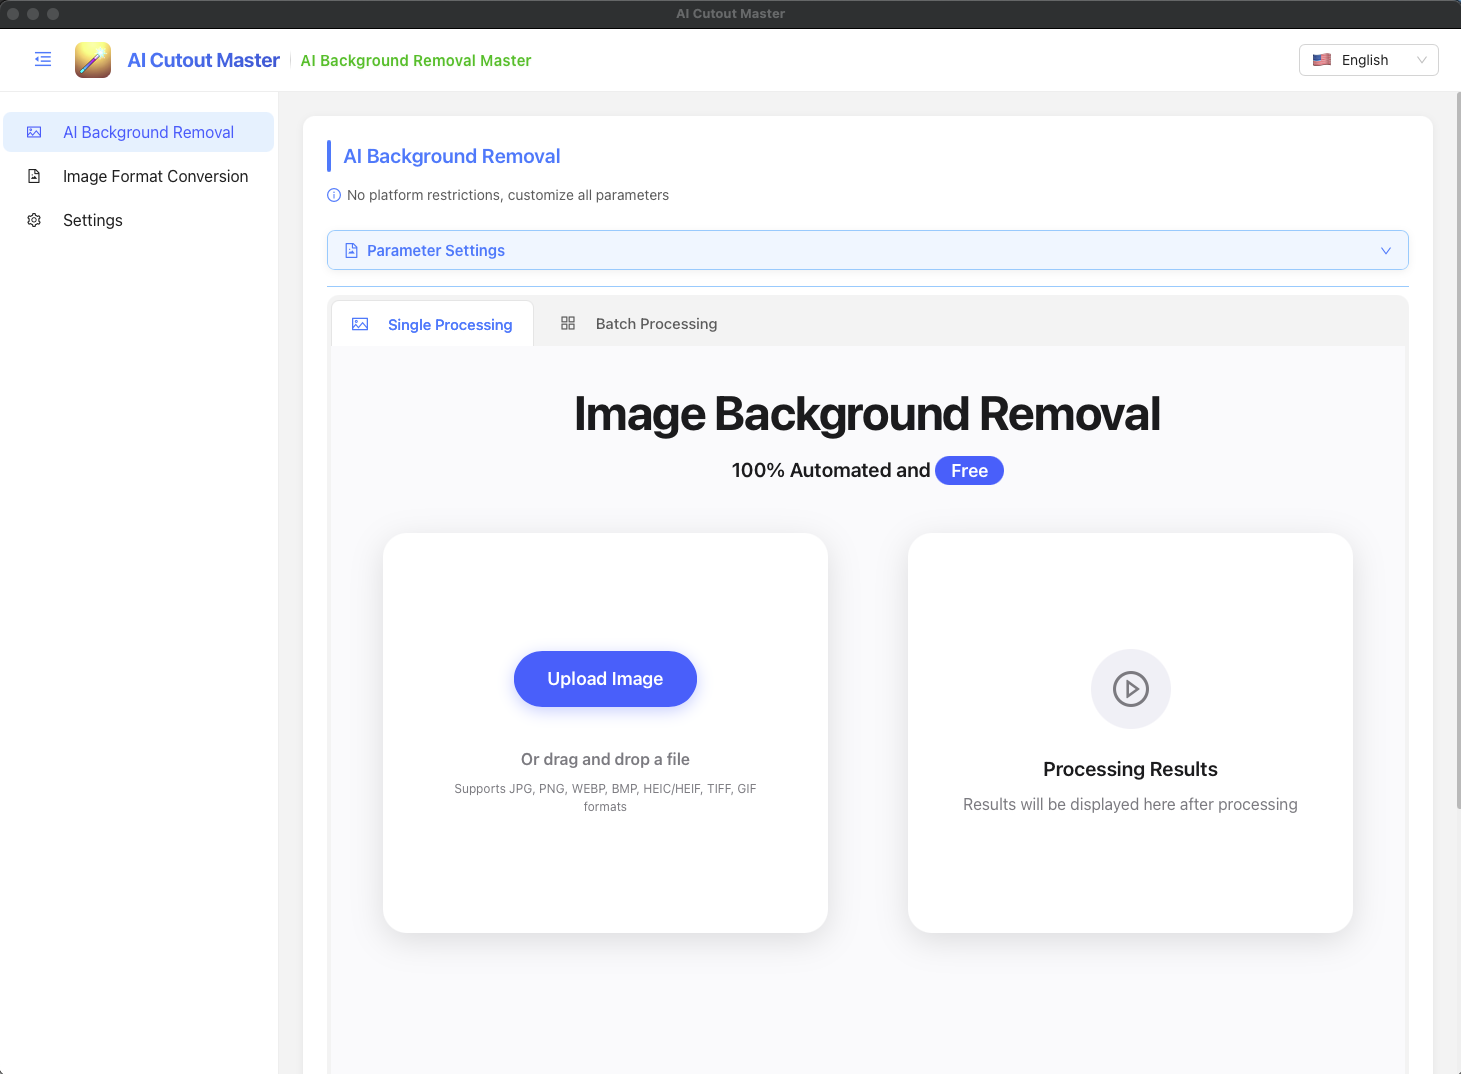1461x1074 pixels.
Task: Click the AI Cutout Master magic wand logo
Action: point(92,59)
